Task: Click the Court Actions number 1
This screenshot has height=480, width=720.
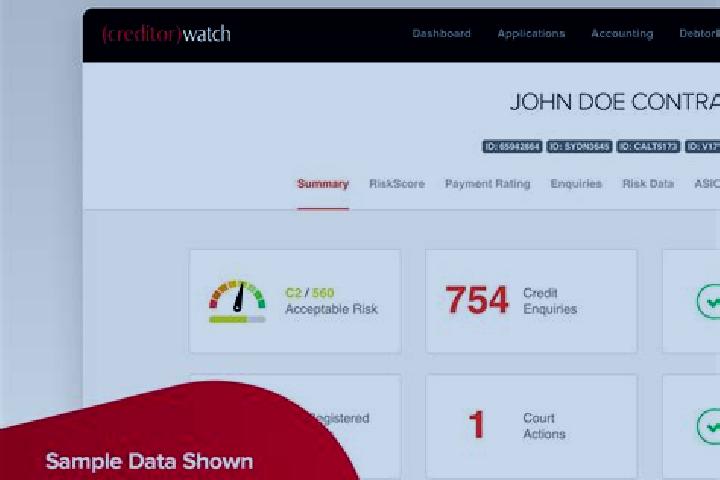Action: (x=477, y=425)
